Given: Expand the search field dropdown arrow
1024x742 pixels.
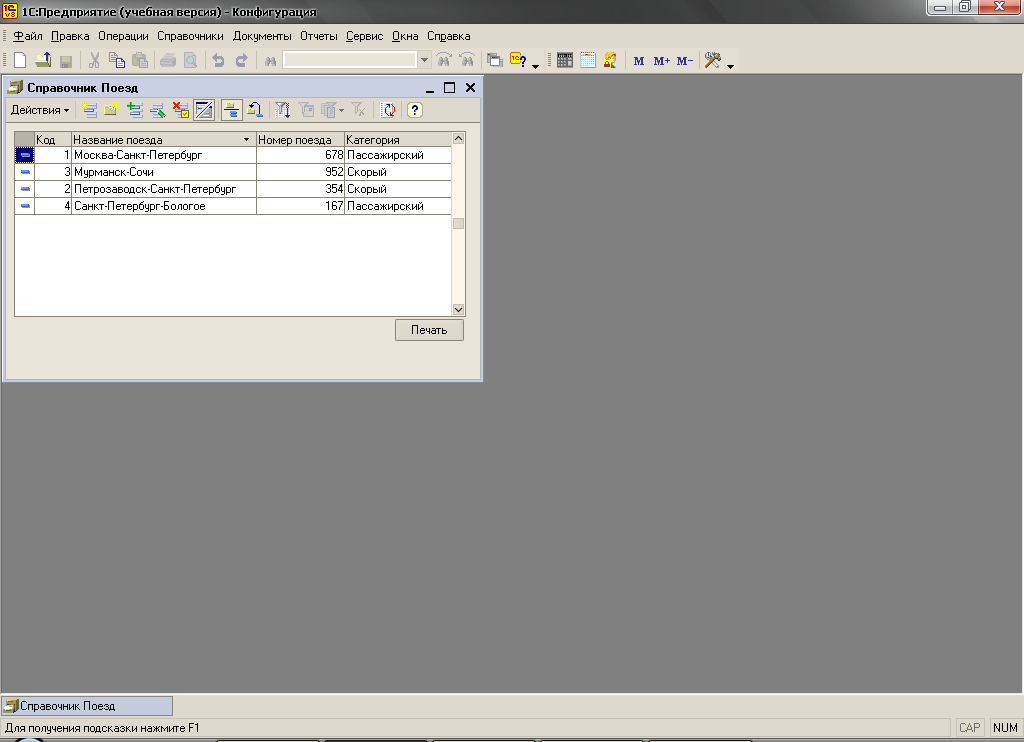Looking at the screenshot, I should [x=424, y=61].
